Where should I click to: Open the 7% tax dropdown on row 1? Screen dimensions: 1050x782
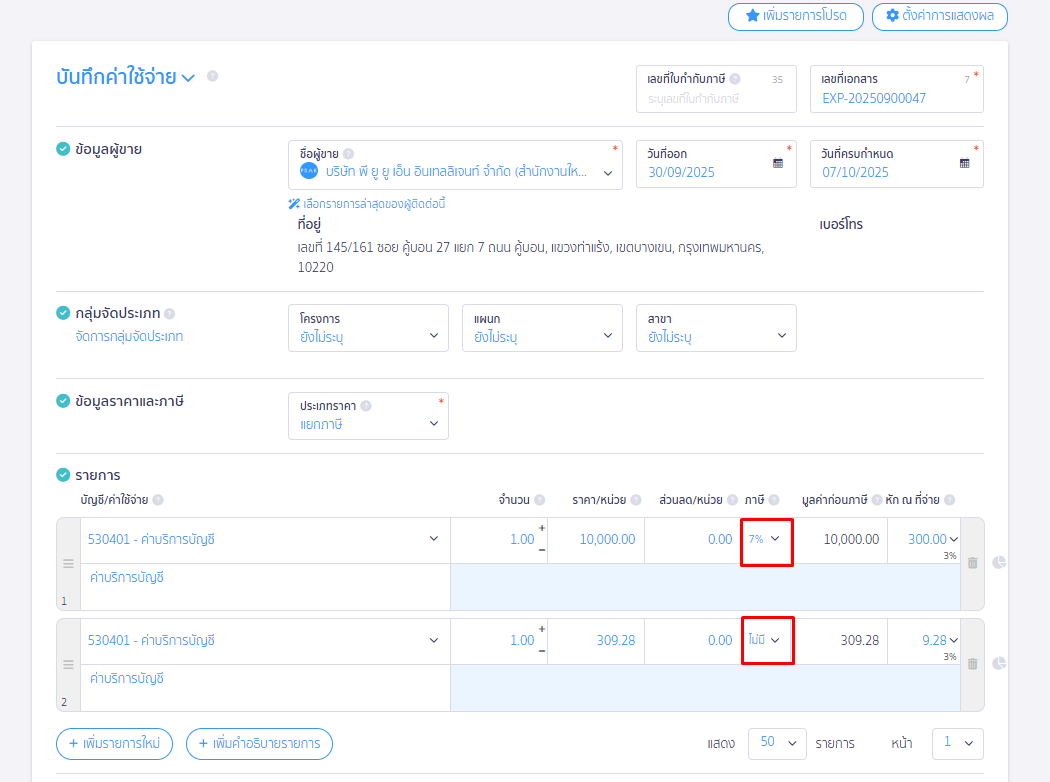[x=766, y=540]
